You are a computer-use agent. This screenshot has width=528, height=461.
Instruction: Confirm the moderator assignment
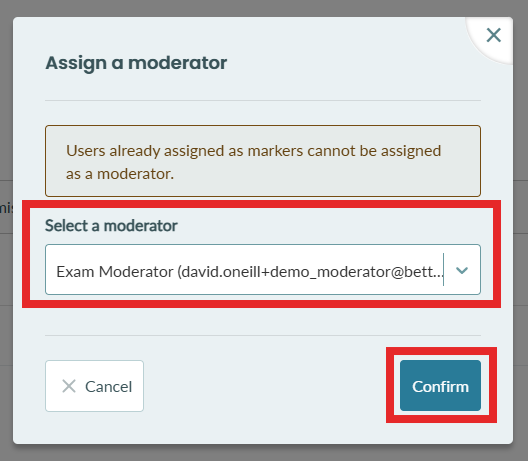click(440, 386)
